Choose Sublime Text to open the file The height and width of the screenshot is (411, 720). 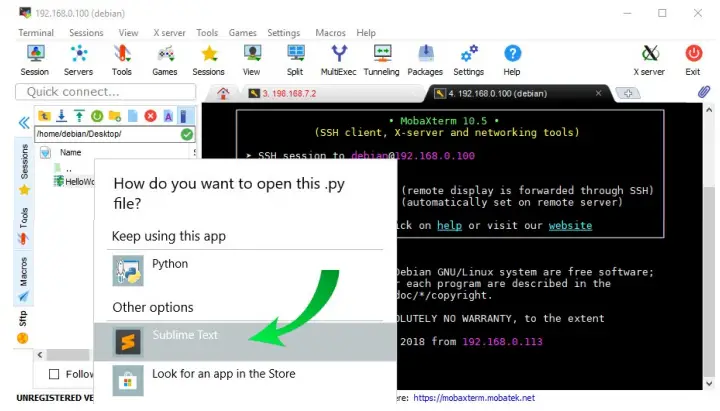[245, 342]
